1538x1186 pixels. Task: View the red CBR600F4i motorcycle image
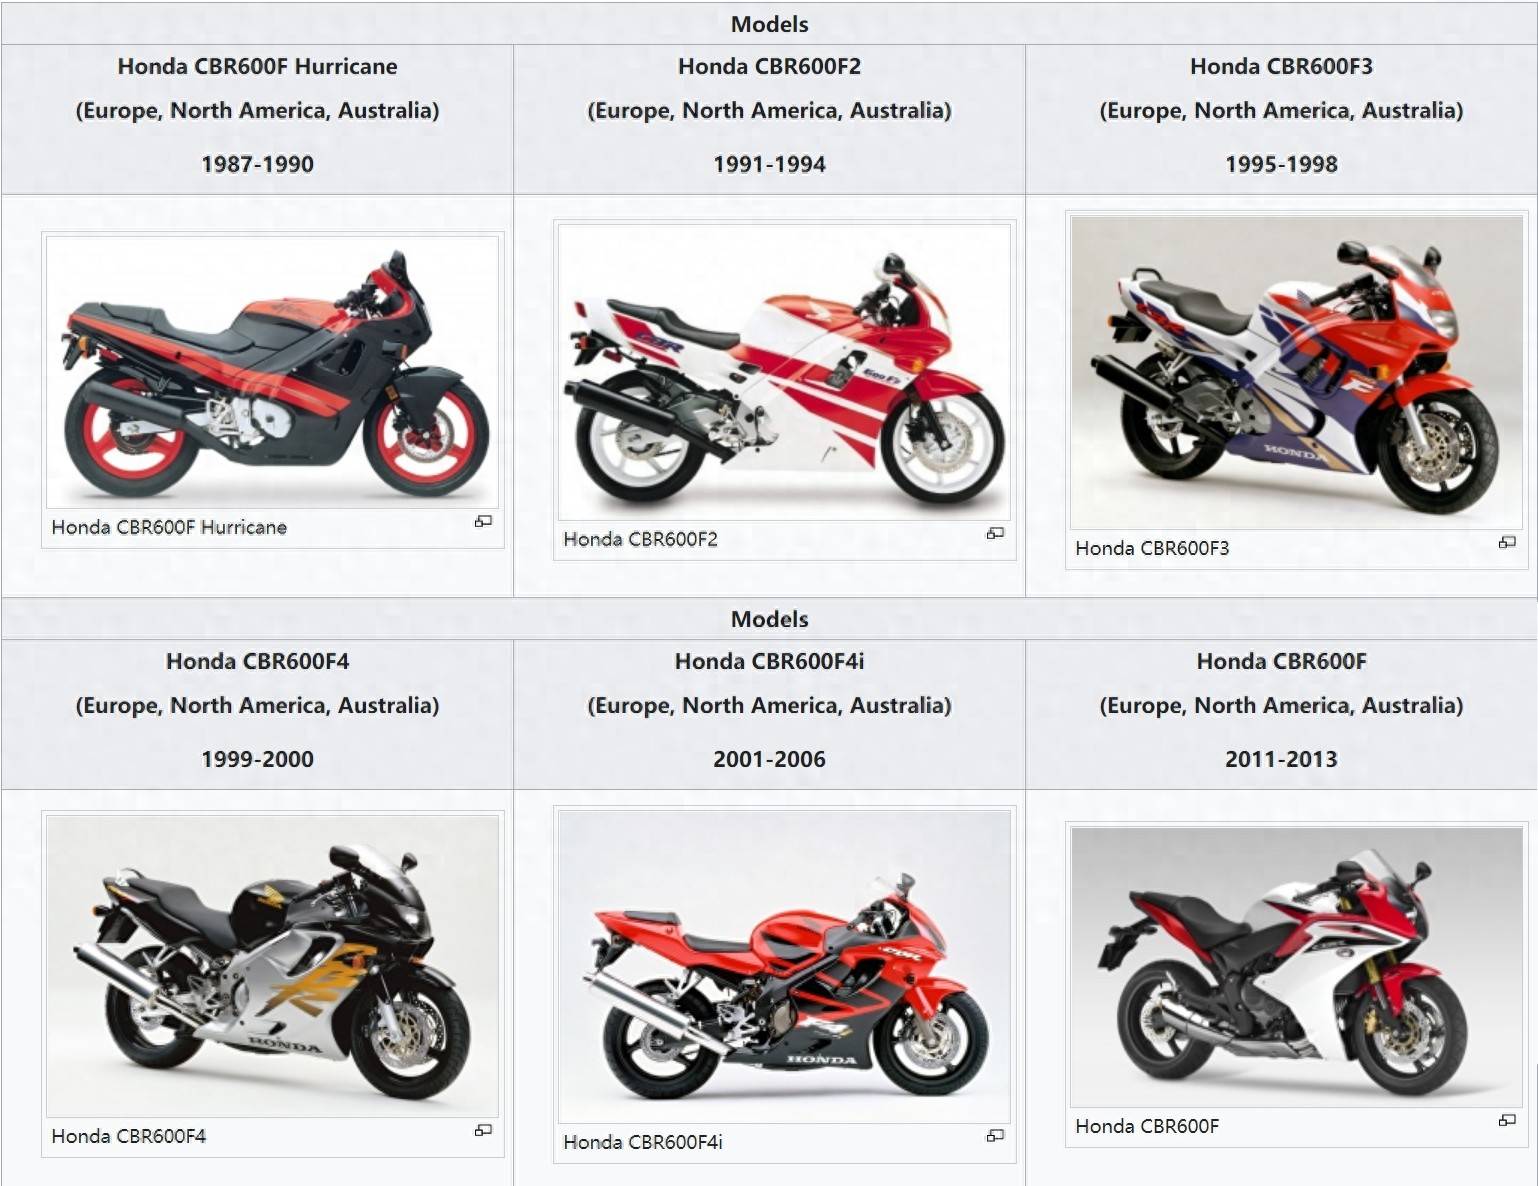point(784,966)
